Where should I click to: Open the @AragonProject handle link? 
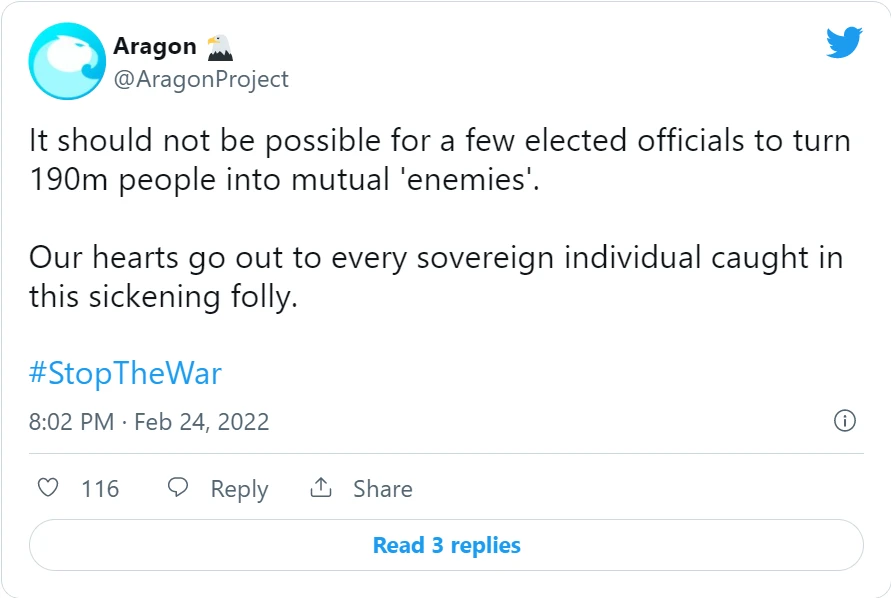[x=201, y=79]
